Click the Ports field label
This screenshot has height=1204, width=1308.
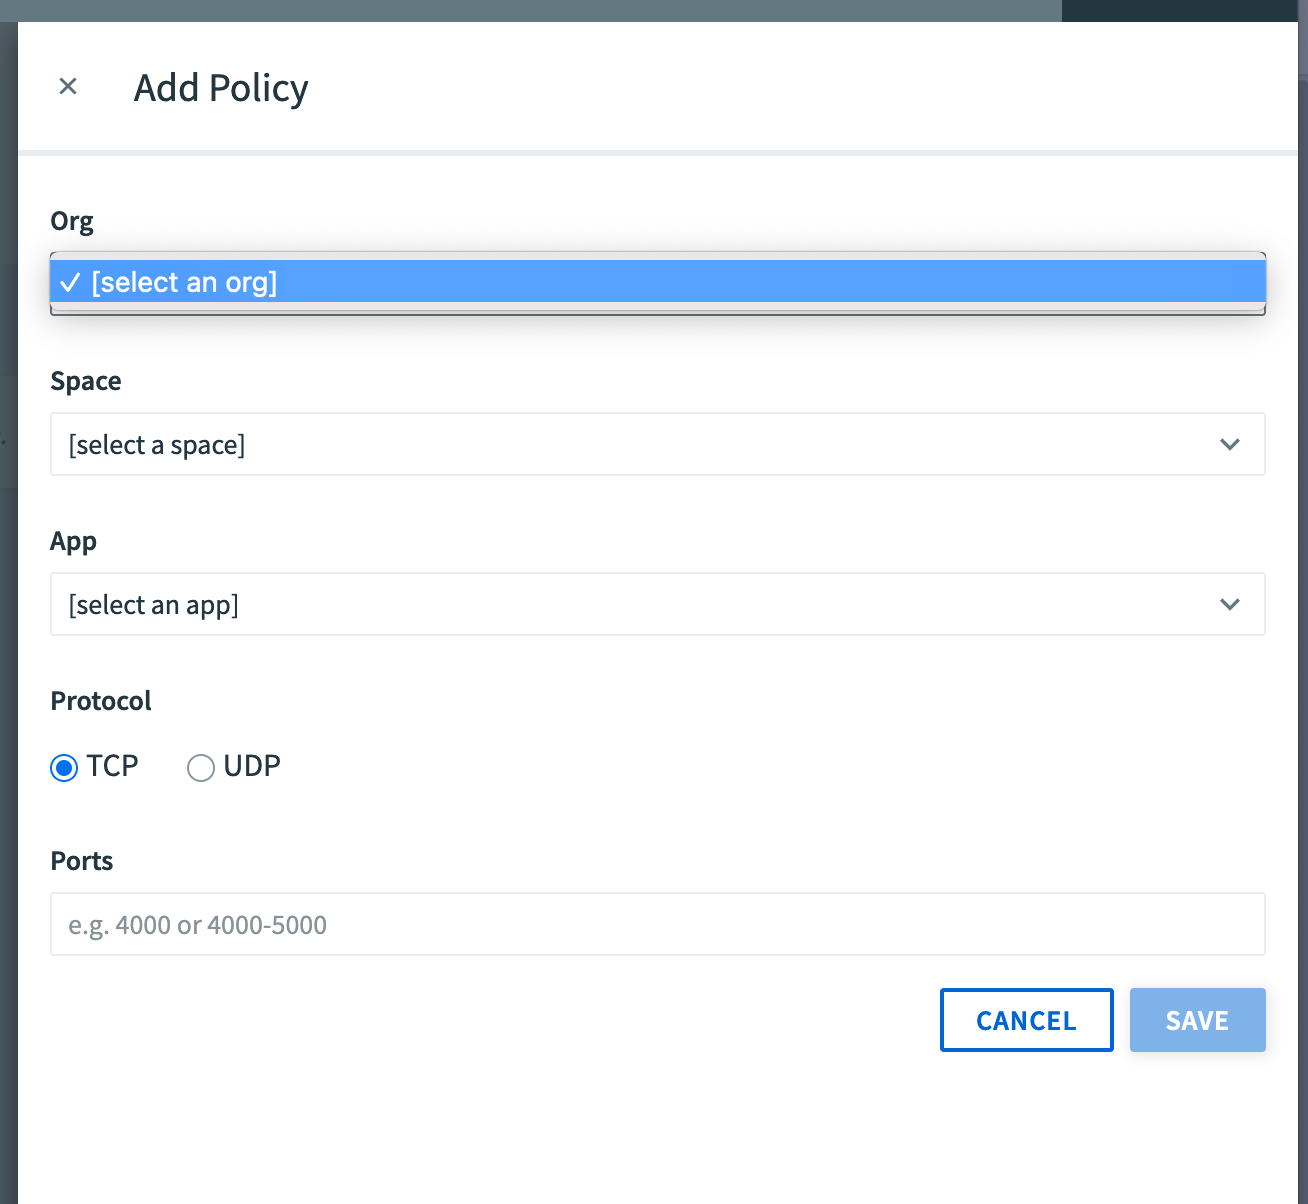pos(82,861)
